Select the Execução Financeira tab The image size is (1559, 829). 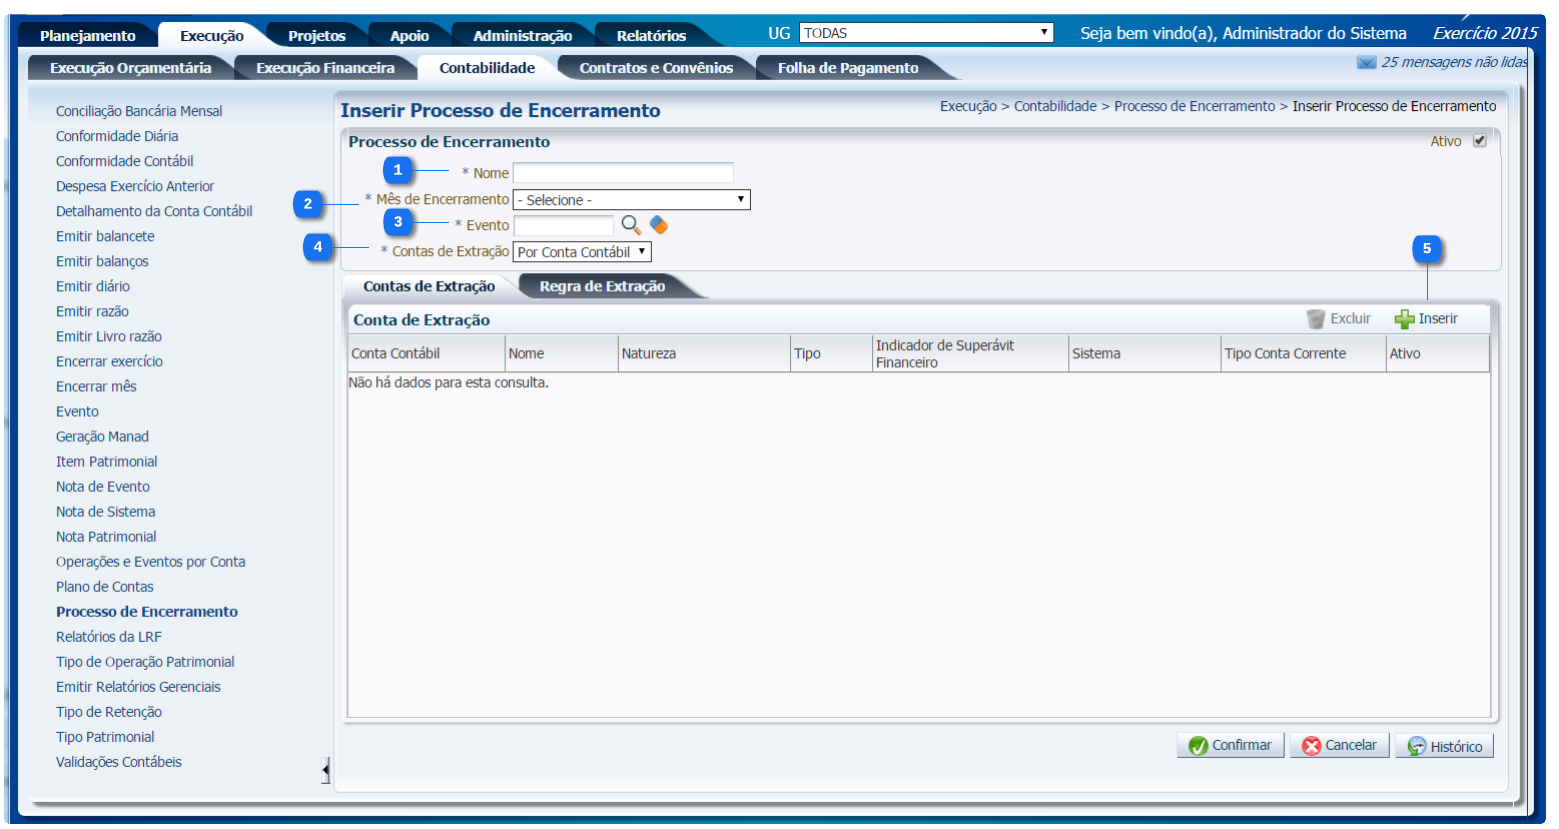325,68
